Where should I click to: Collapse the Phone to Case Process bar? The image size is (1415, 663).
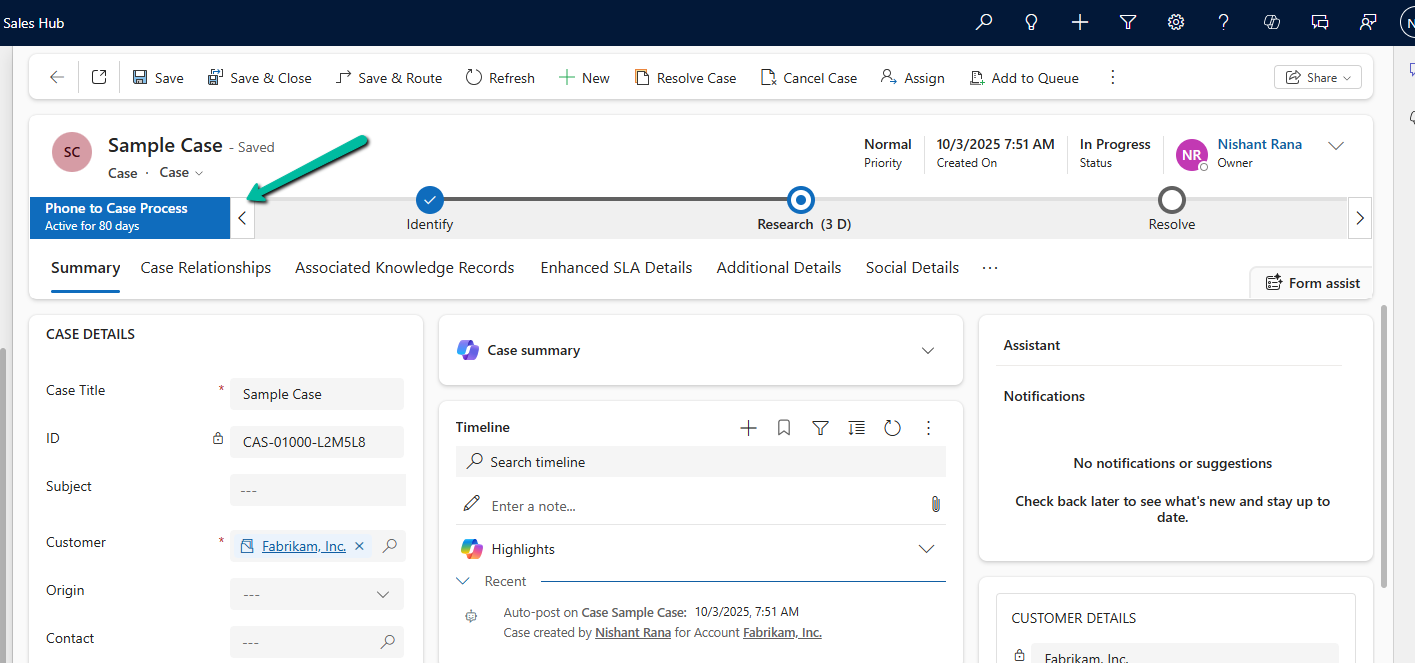click(242, 218)
